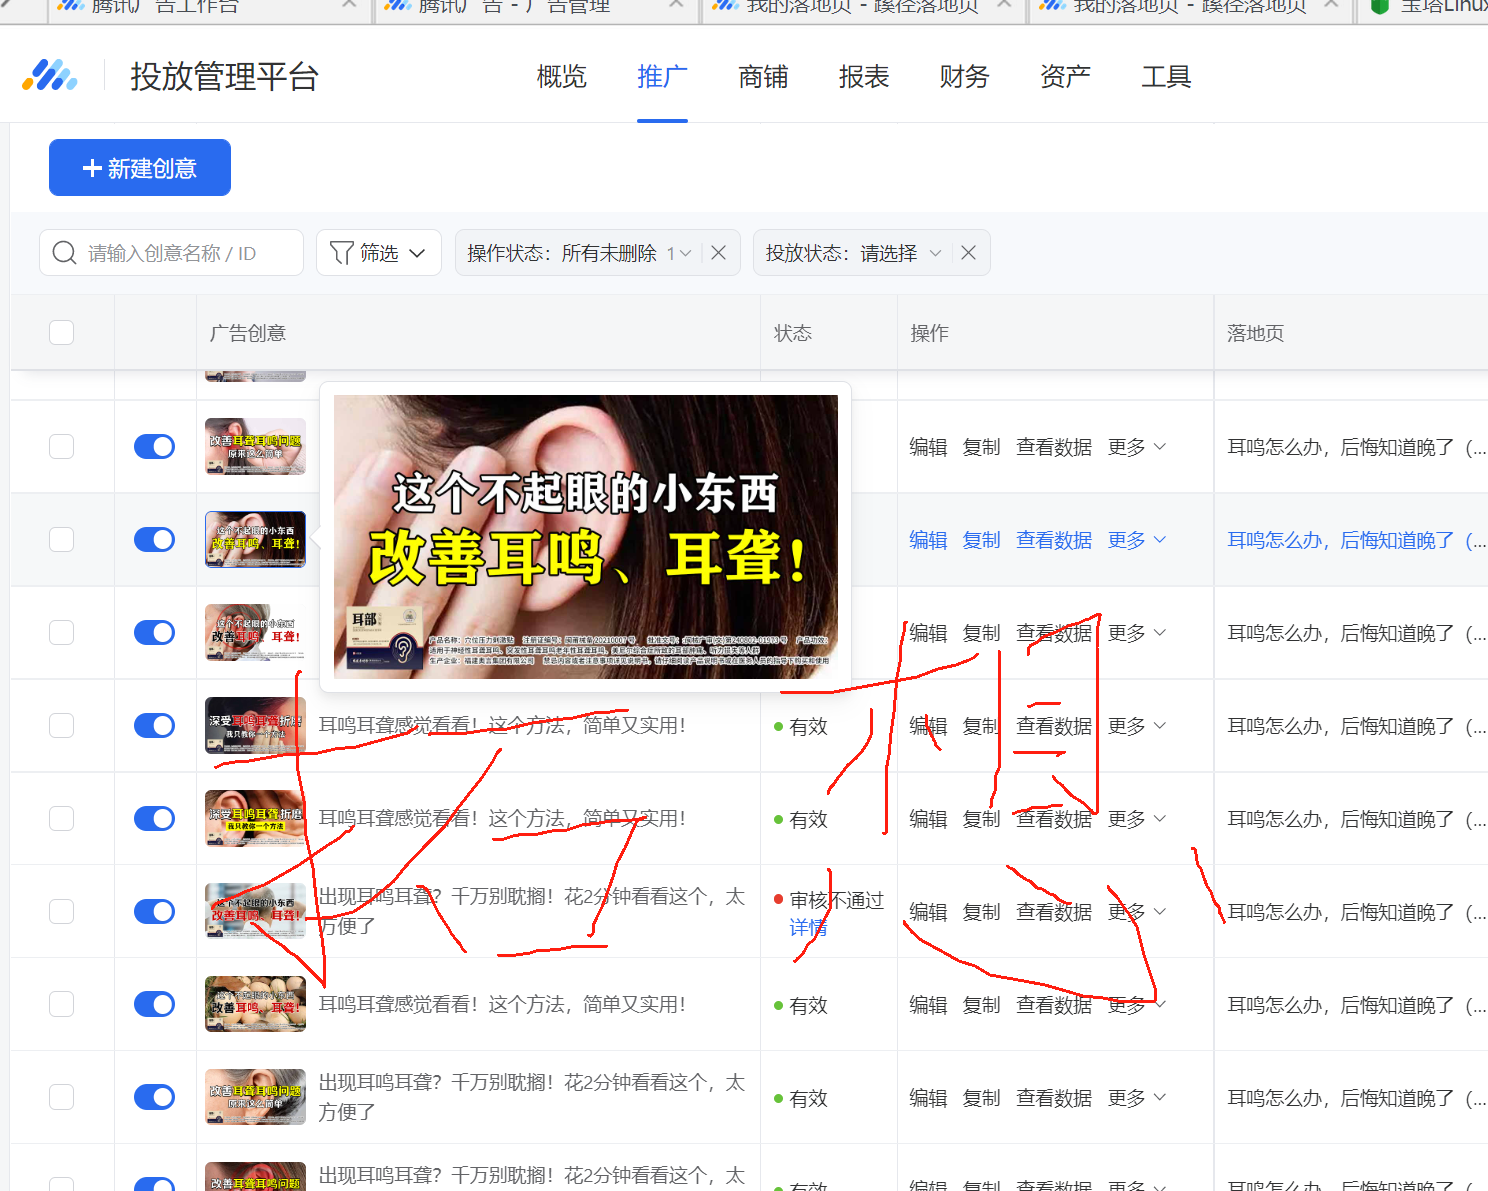Click the 状态 column header
1488x1191 pixels.
pos(793,333)
